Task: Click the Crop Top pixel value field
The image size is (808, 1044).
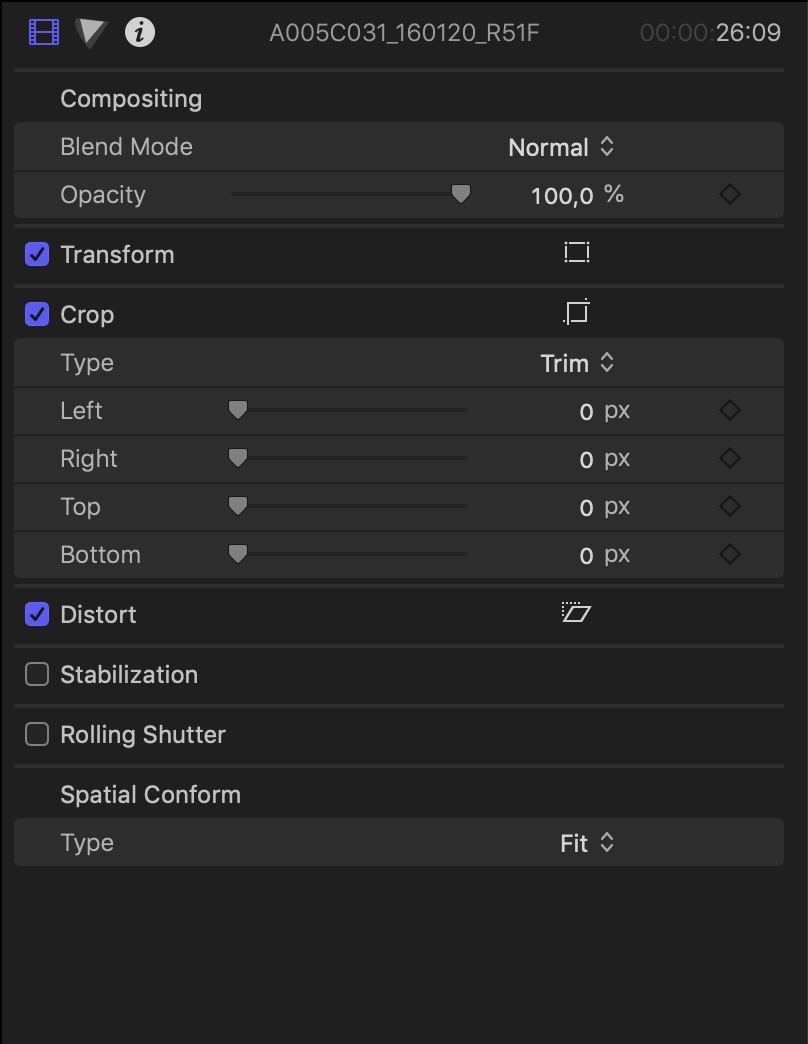Action: [x=586, y=507]
